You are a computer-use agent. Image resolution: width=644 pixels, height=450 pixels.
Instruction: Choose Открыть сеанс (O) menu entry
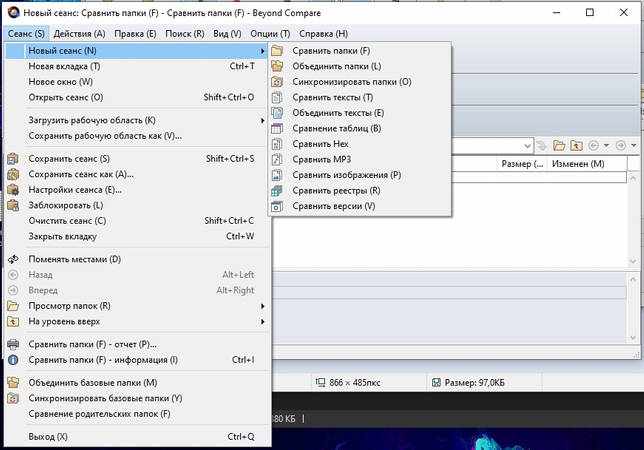click(138, 97)
